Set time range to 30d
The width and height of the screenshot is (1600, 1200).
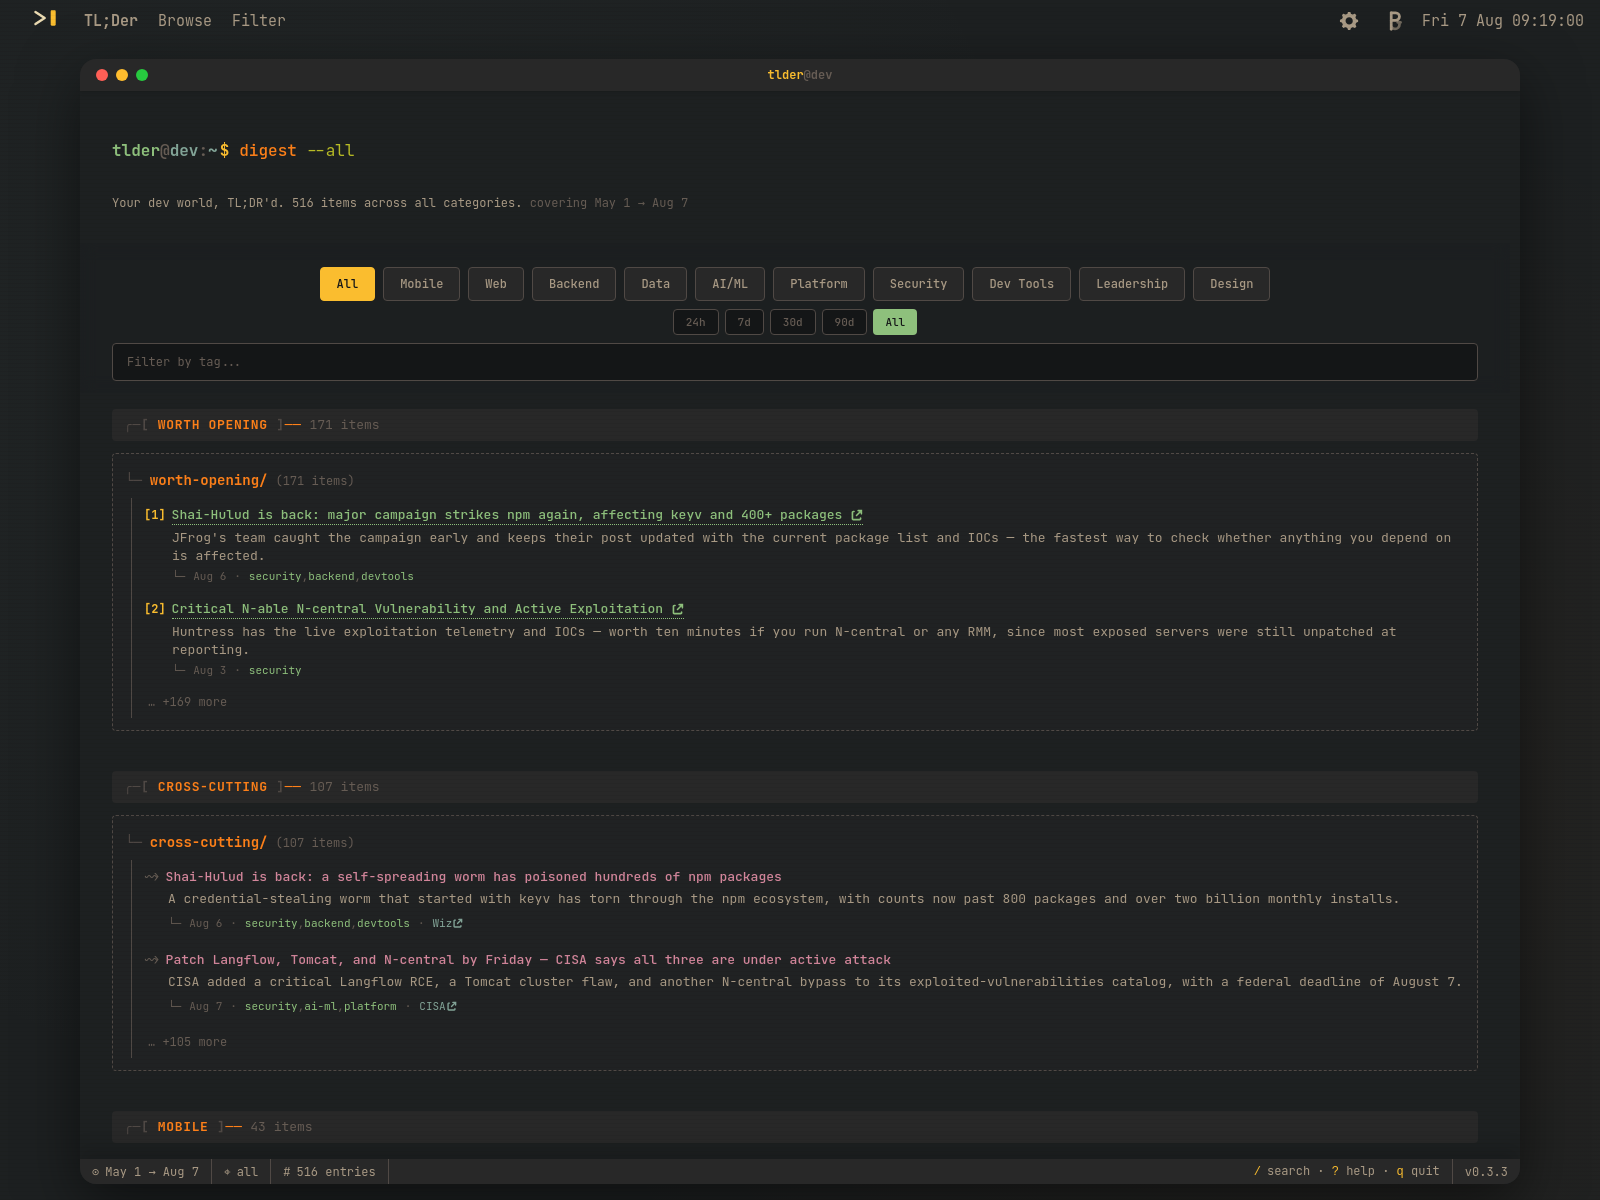coord(793,322)
